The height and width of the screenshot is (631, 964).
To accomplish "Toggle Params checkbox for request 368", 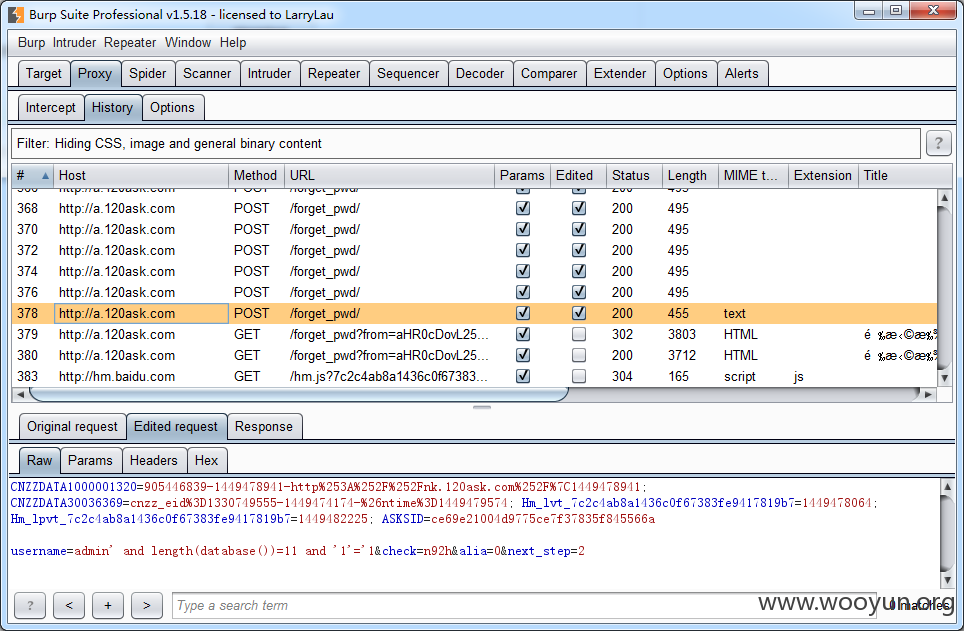I will tap(523, 208).
